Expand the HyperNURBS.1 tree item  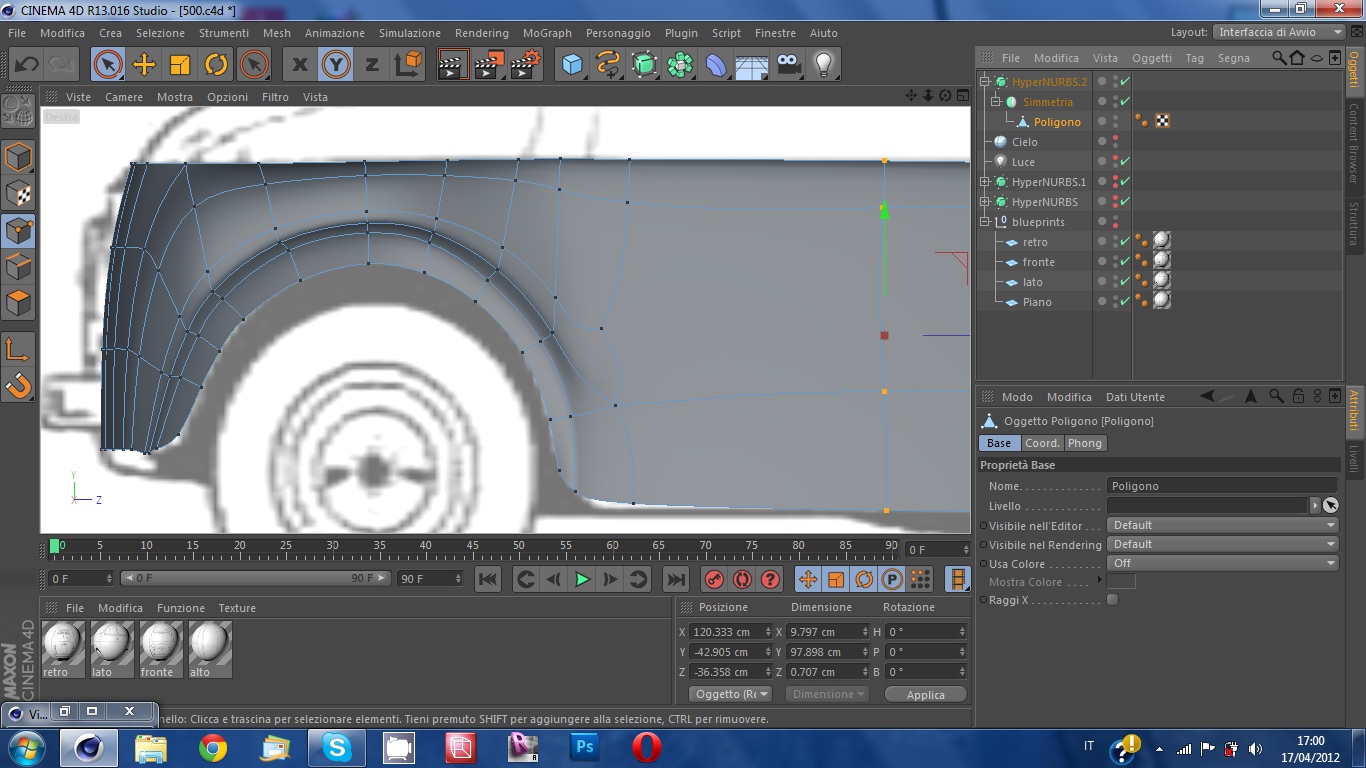[x=985, y=182]
